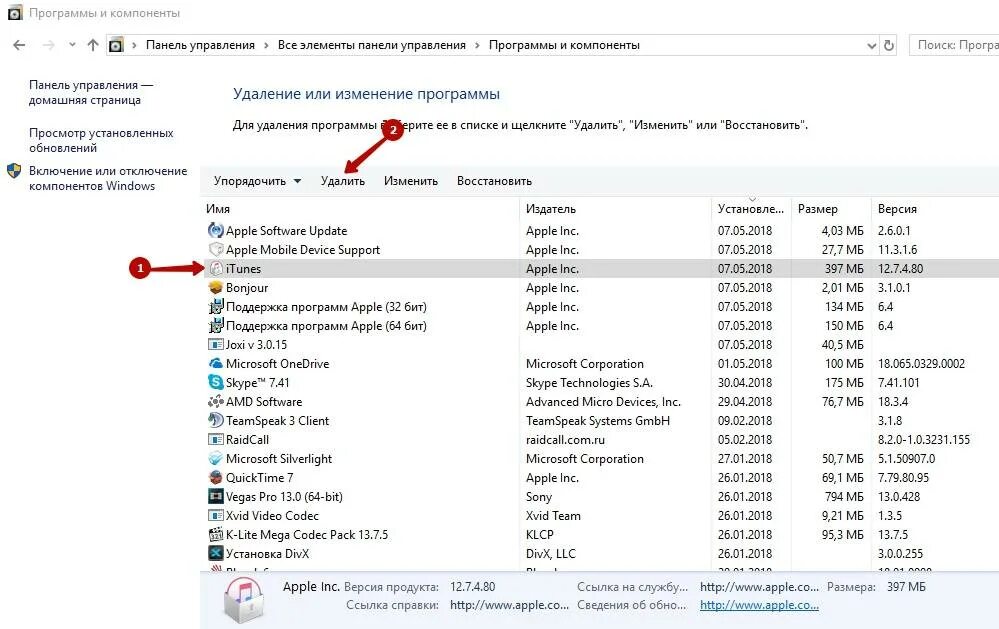
Task: Click icon of Поддержка программ Apple (32 бит)
Action: [x=216, y=307]
